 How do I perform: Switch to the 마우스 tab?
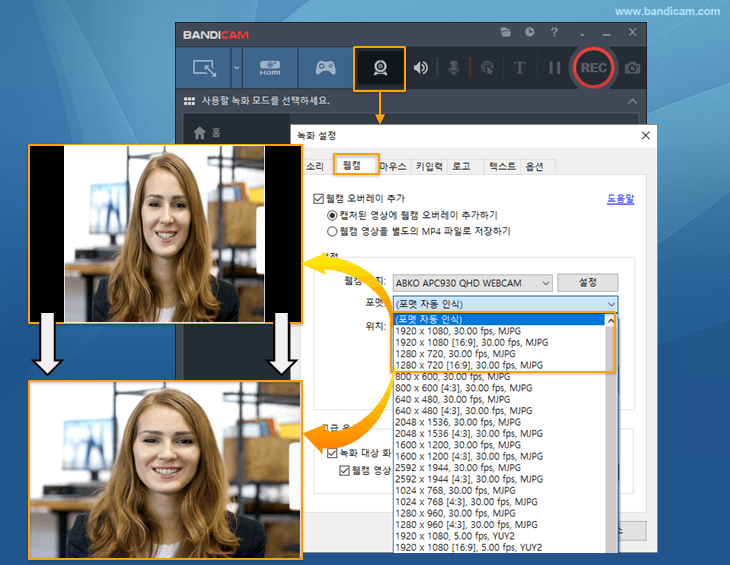(393, 166)
